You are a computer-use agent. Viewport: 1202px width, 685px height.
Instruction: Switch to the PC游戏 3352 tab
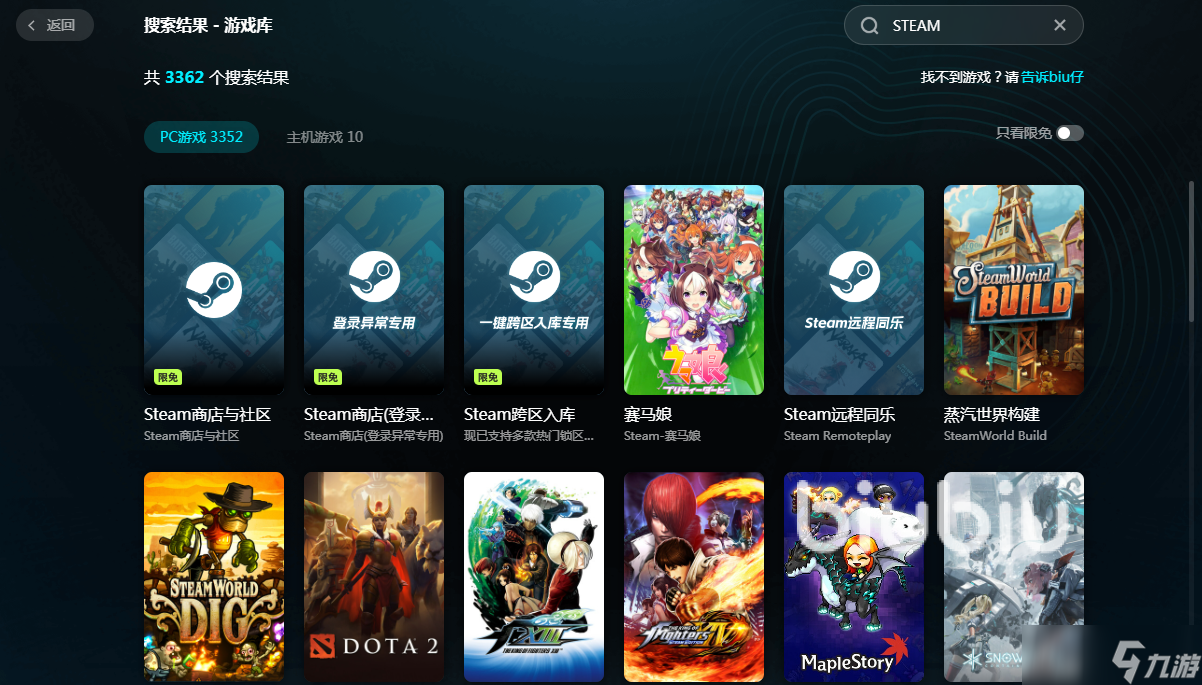point(201,137)
